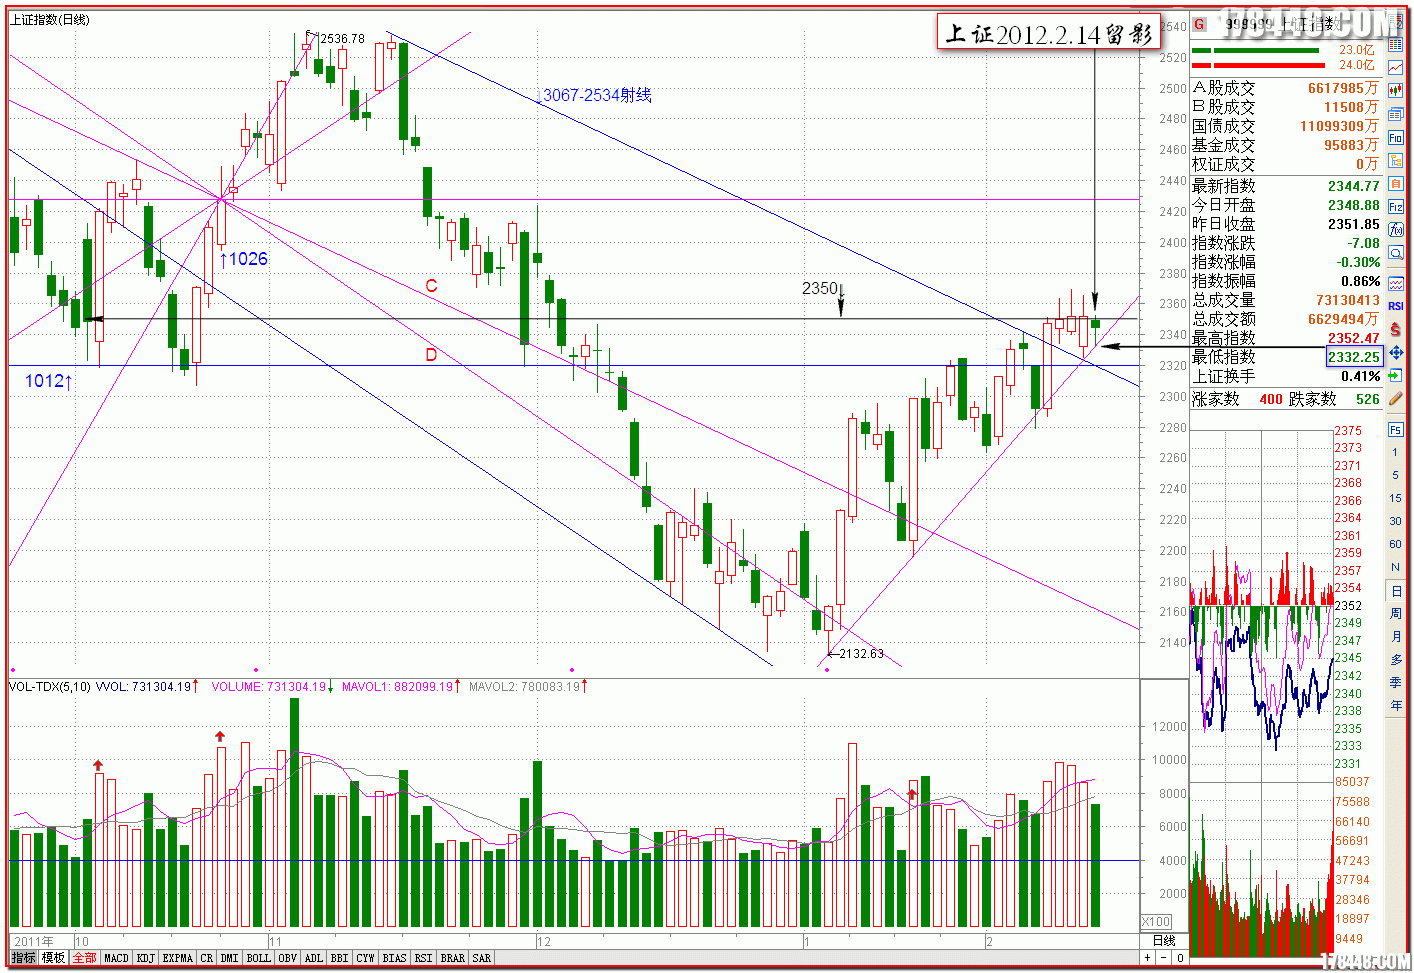Select the four-arrow move tool icon
Screen dimensions: 1414x973
coord(1396,353)
